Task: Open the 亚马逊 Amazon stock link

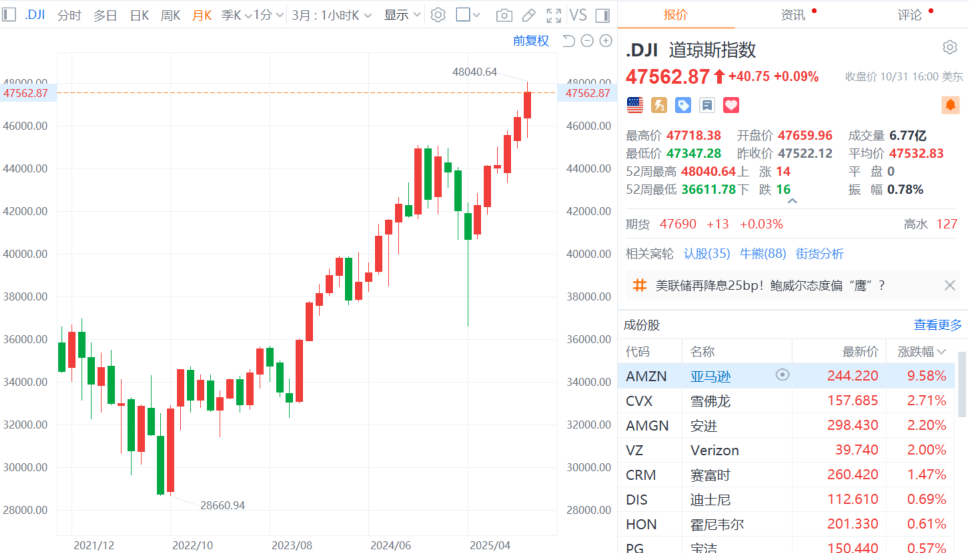Action: (710, 376)
